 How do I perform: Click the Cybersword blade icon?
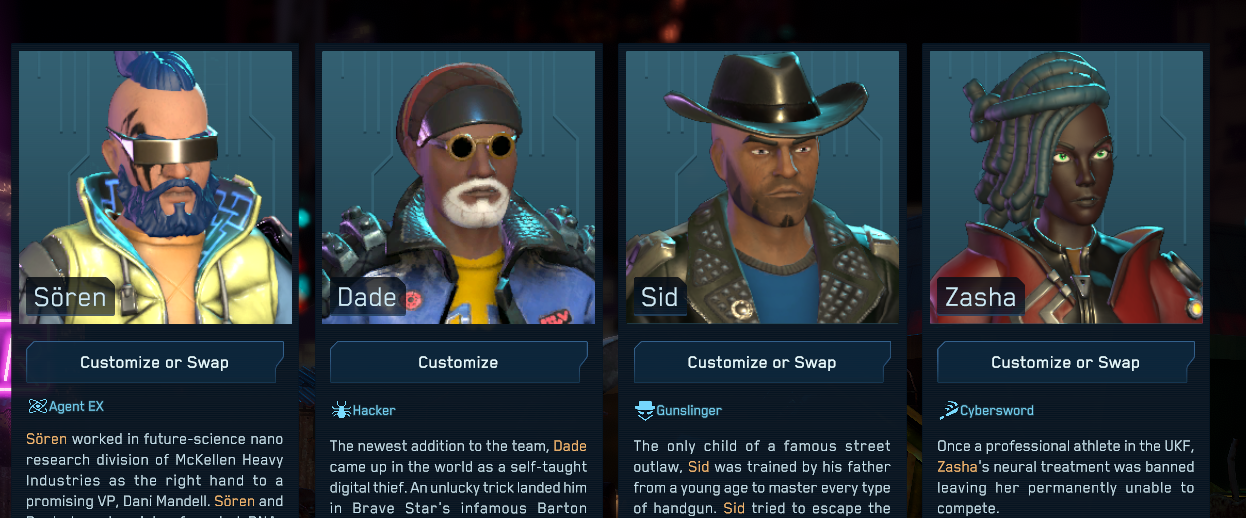click(x=948, y=410)
